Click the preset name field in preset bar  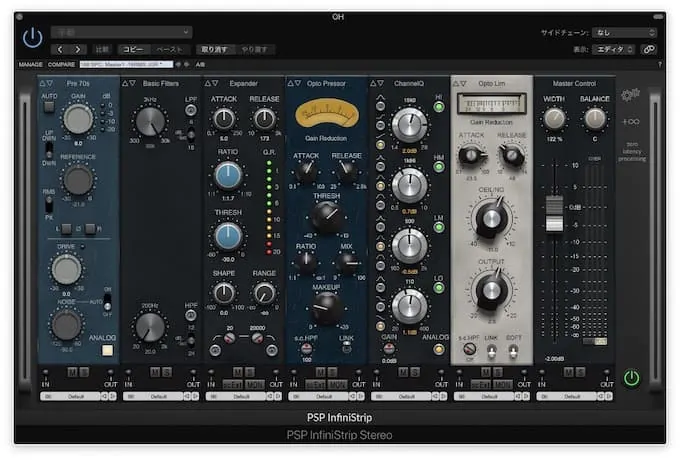(x=126, y=64)
